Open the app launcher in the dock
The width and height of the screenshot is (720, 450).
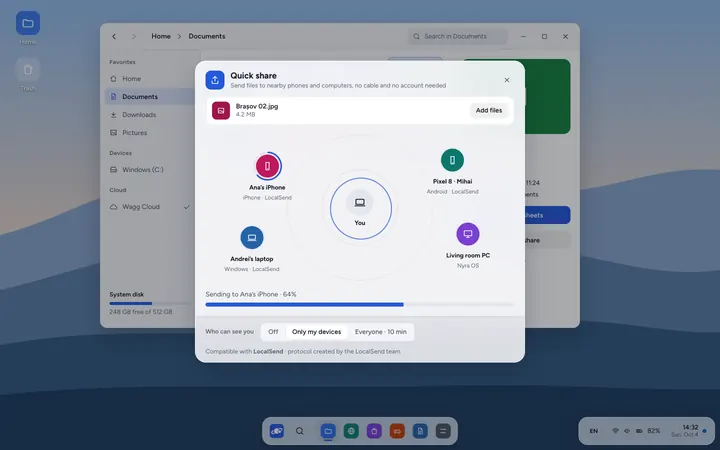pos(276,431)
